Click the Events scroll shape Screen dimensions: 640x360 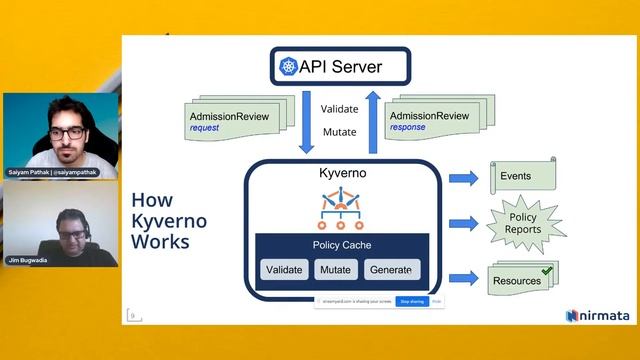tap(523, 176)
